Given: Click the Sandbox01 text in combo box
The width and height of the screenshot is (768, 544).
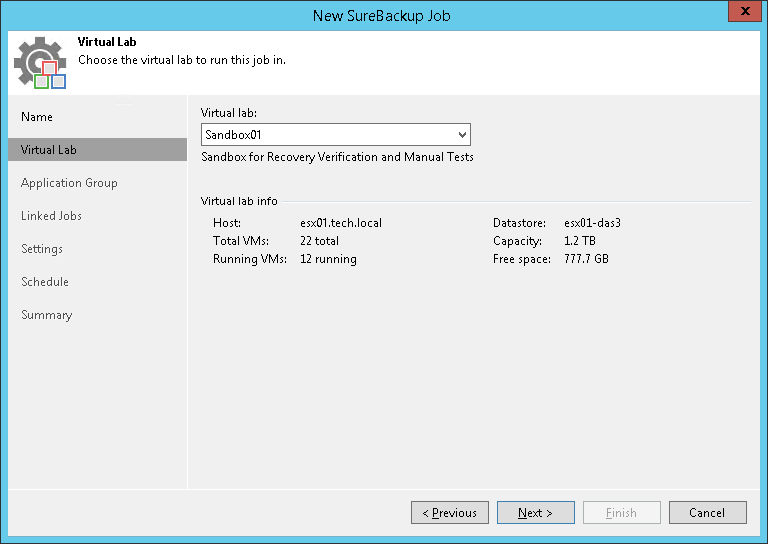Looking at the screenshot, I should tap(233, 134).
